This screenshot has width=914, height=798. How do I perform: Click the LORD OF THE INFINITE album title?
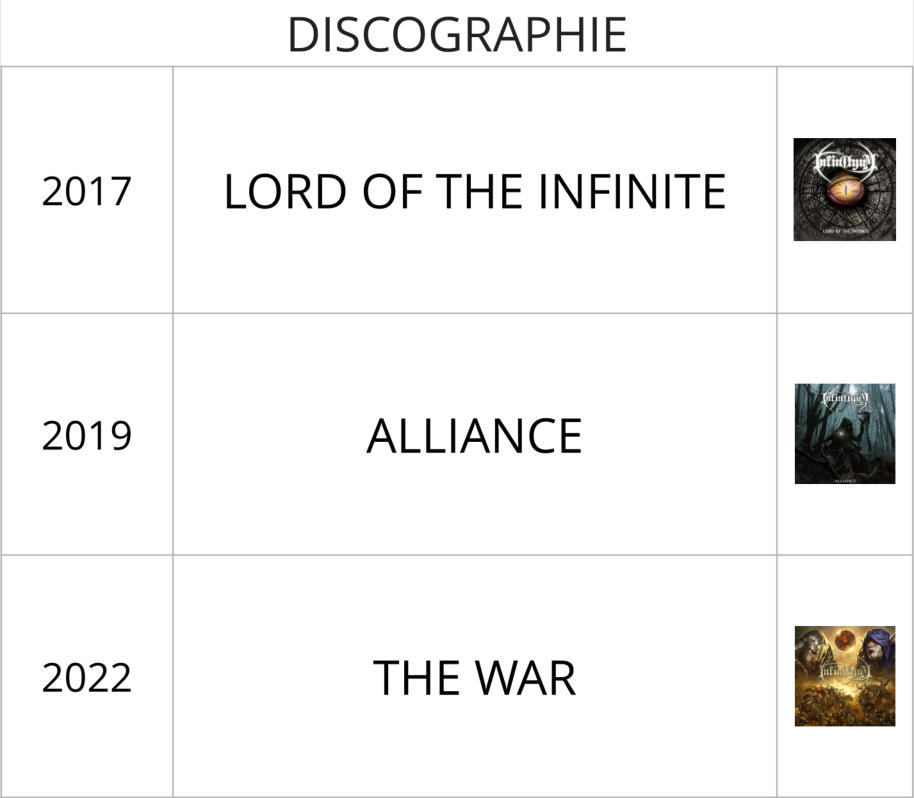474,191
